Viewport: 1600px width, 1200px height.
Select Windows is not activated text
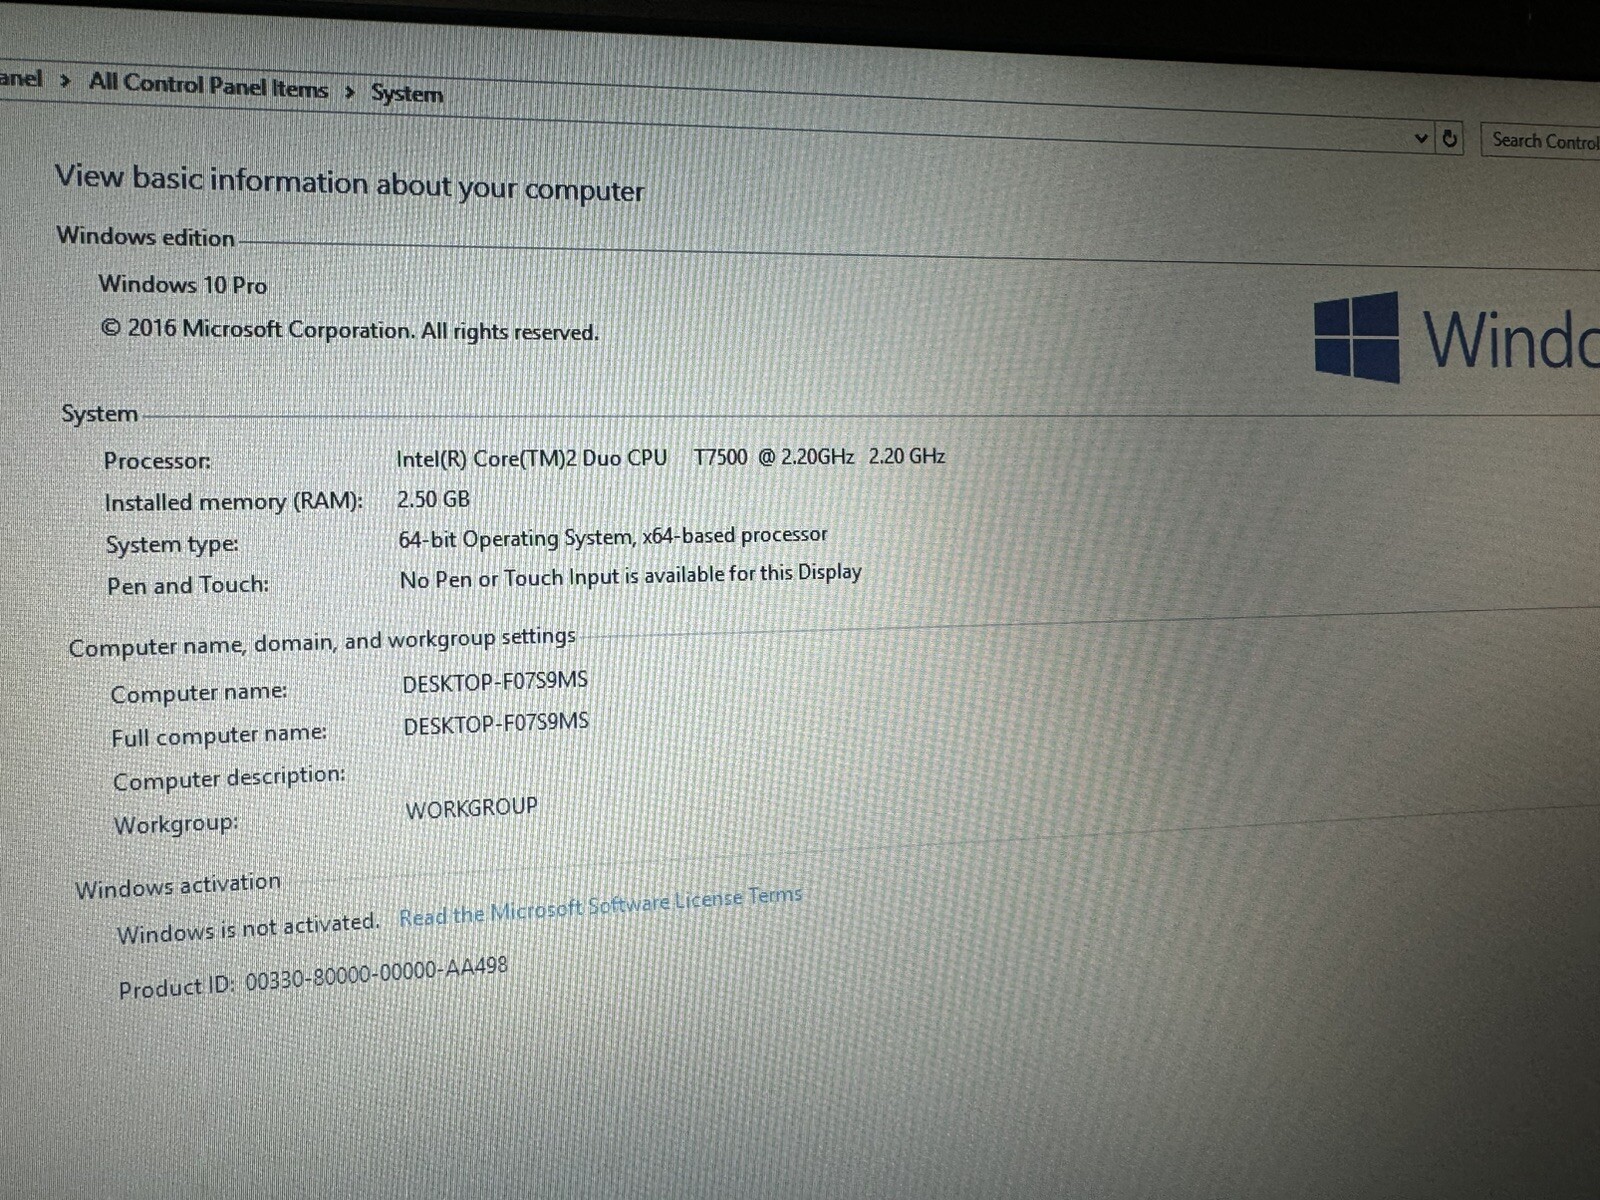[x=248, y=928]
